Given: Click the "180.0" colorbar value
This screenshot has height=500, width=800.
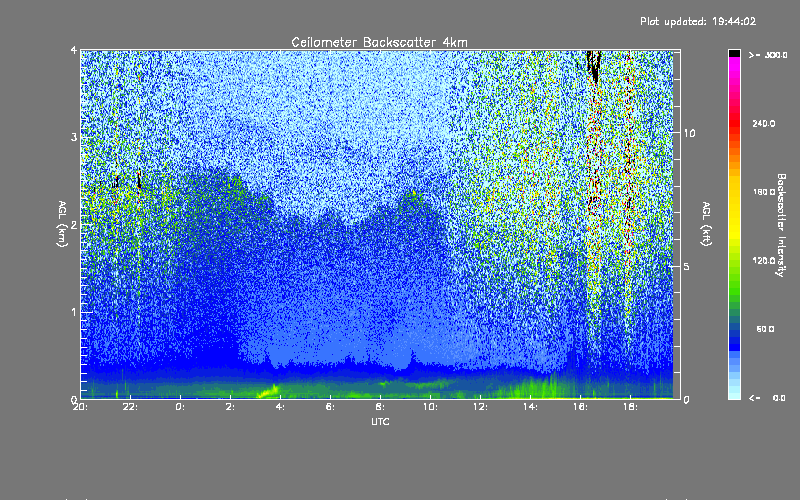Looking at the screenshot, I should click(x=764, y=192).
